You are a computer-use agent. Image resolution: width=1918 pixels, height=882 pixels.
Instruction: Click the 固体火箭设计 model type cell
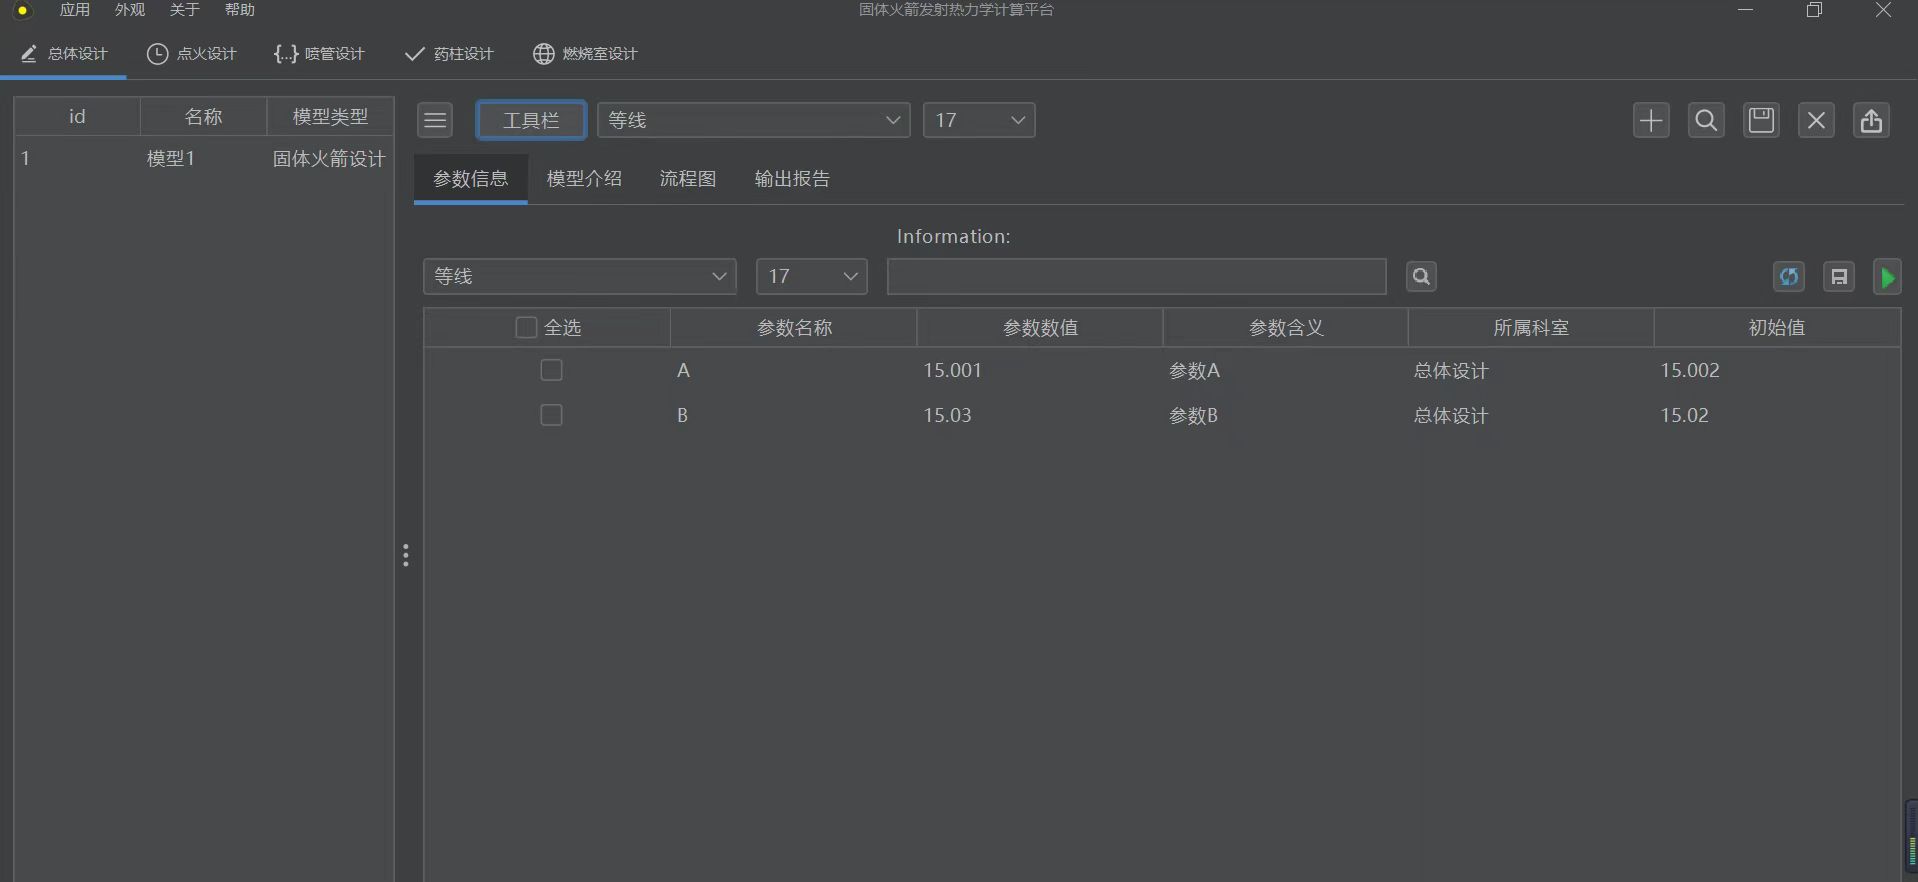(x=329, y=159)
